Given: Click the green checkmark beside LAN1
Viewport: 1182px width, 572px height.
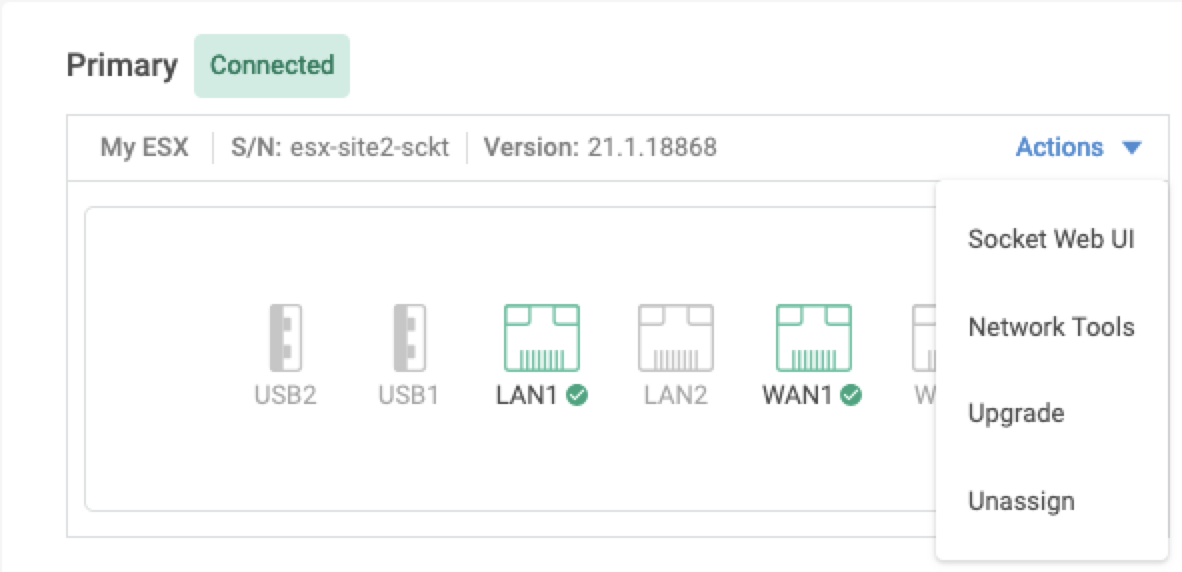Looking at the screenshot, I should coord(577,395).
